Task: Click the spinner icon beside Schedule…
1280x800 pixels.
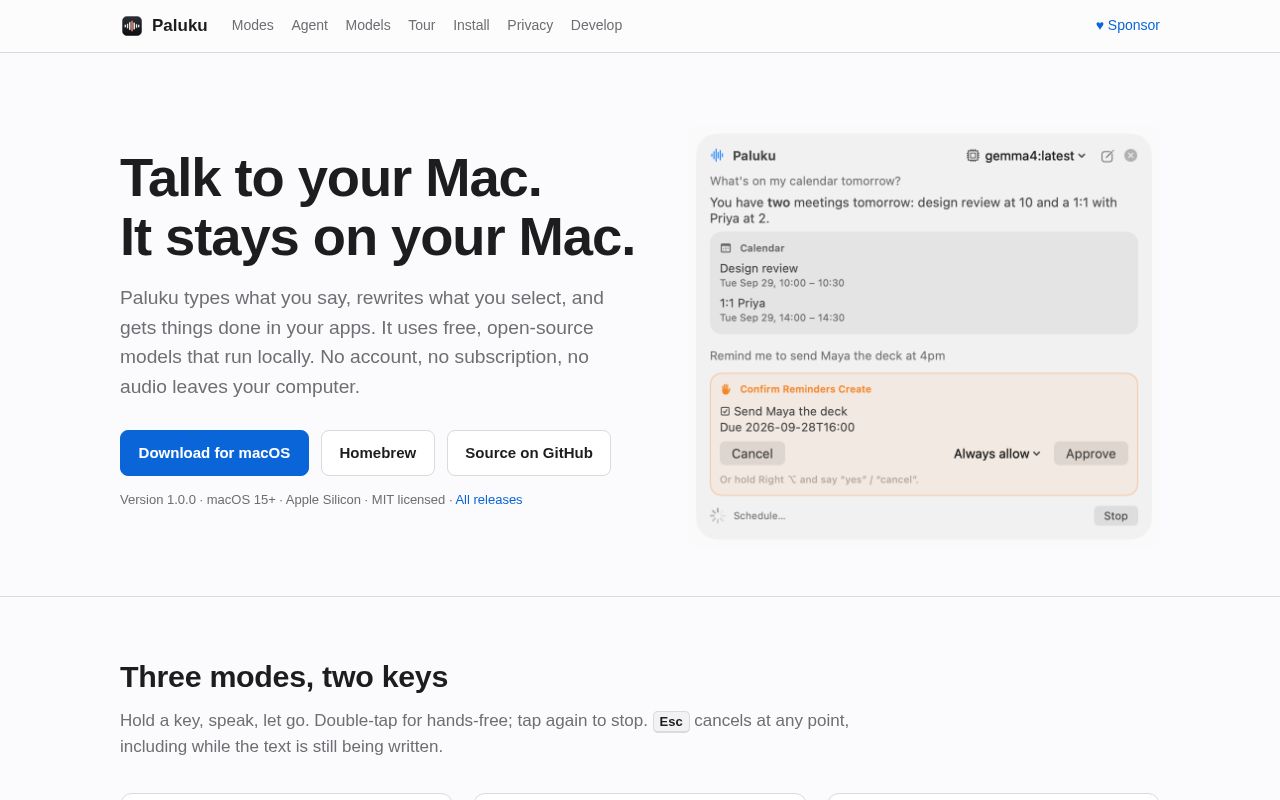Action: (718, 515)
